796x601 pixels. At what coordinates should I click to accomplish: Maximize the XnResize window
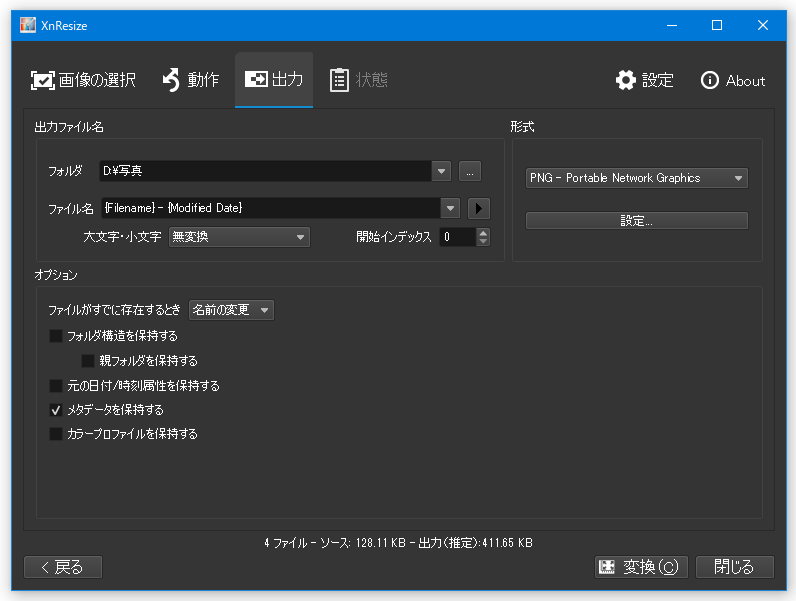pyautogui.click(x=717, y=25)
